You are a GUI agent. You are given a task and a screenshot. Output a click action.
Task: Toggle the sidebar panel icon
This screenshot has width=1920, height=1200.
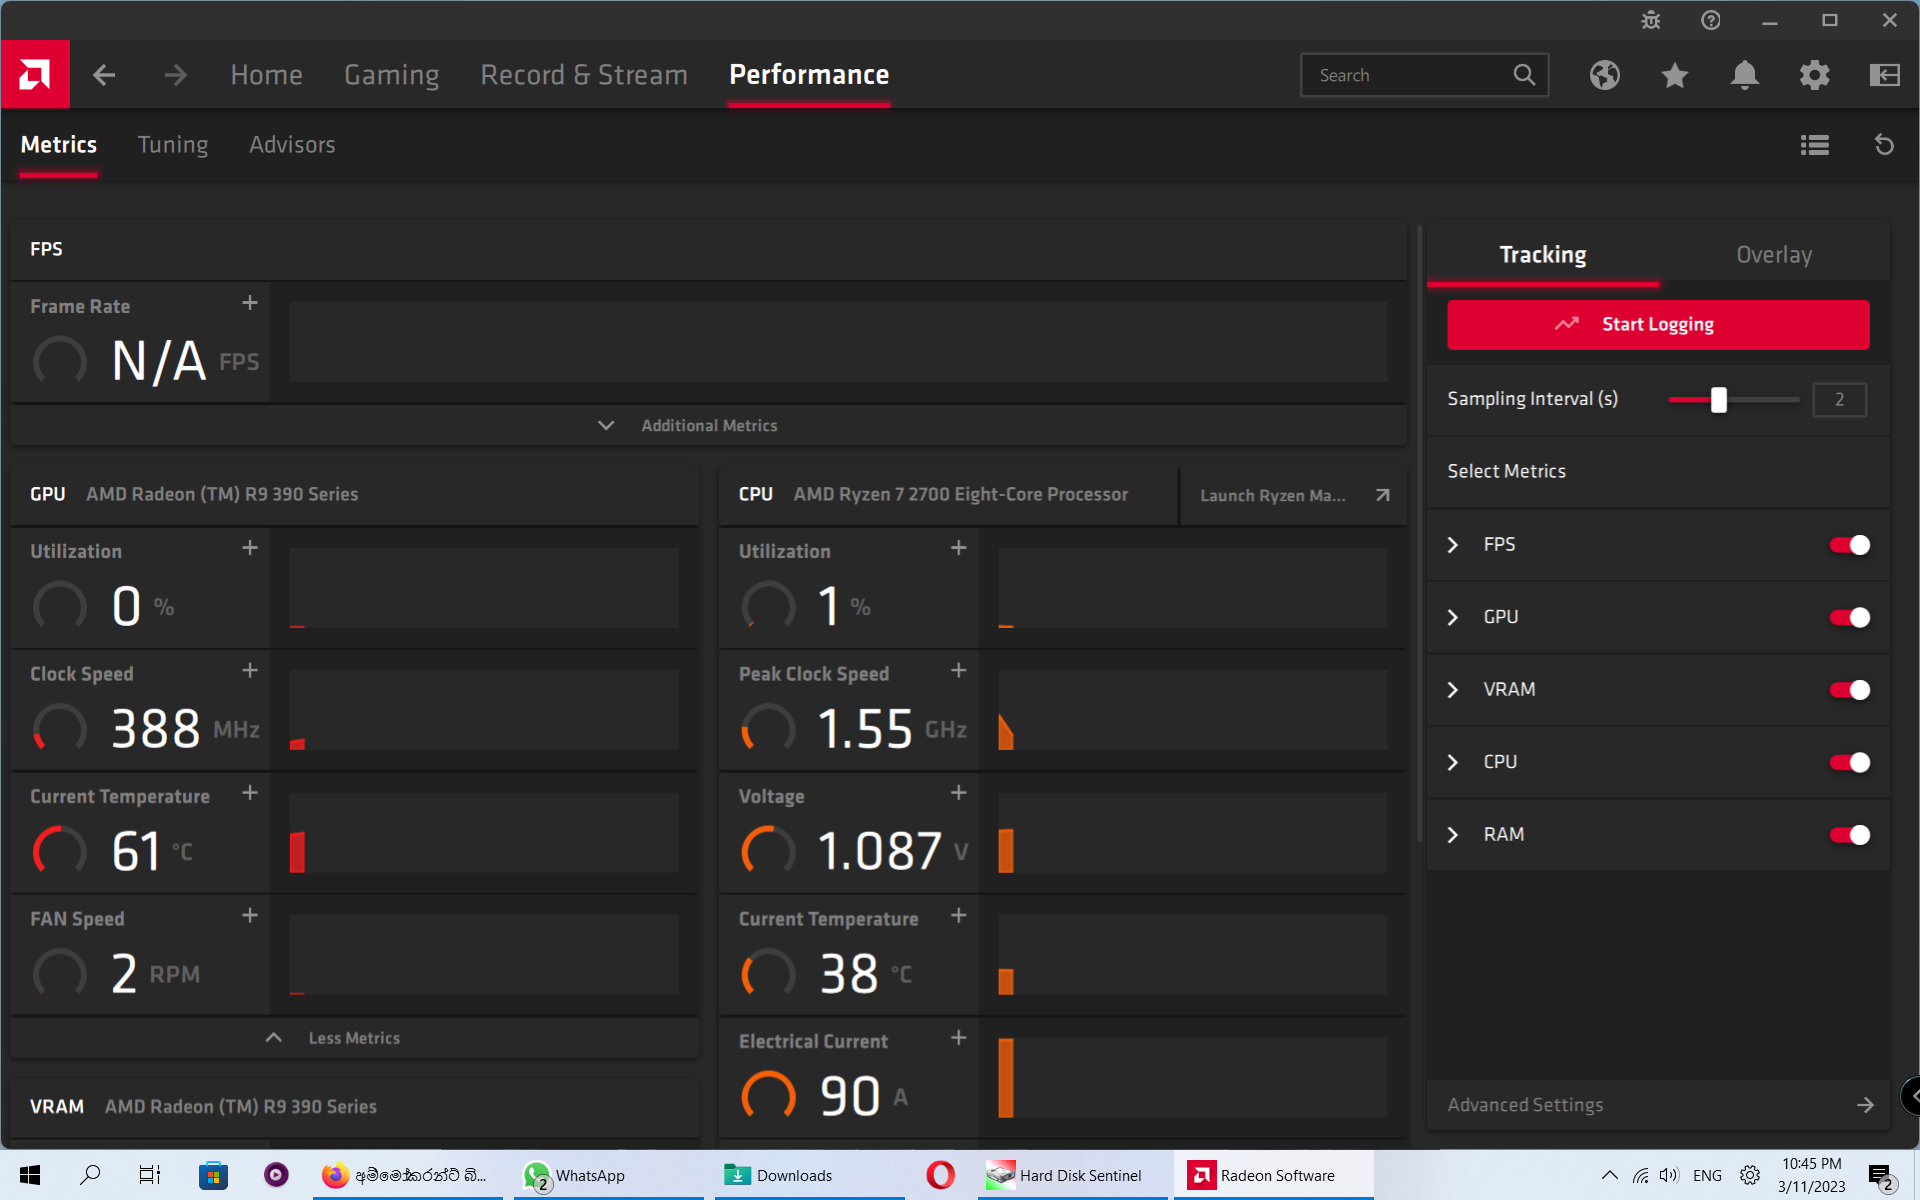(1885, 75)
